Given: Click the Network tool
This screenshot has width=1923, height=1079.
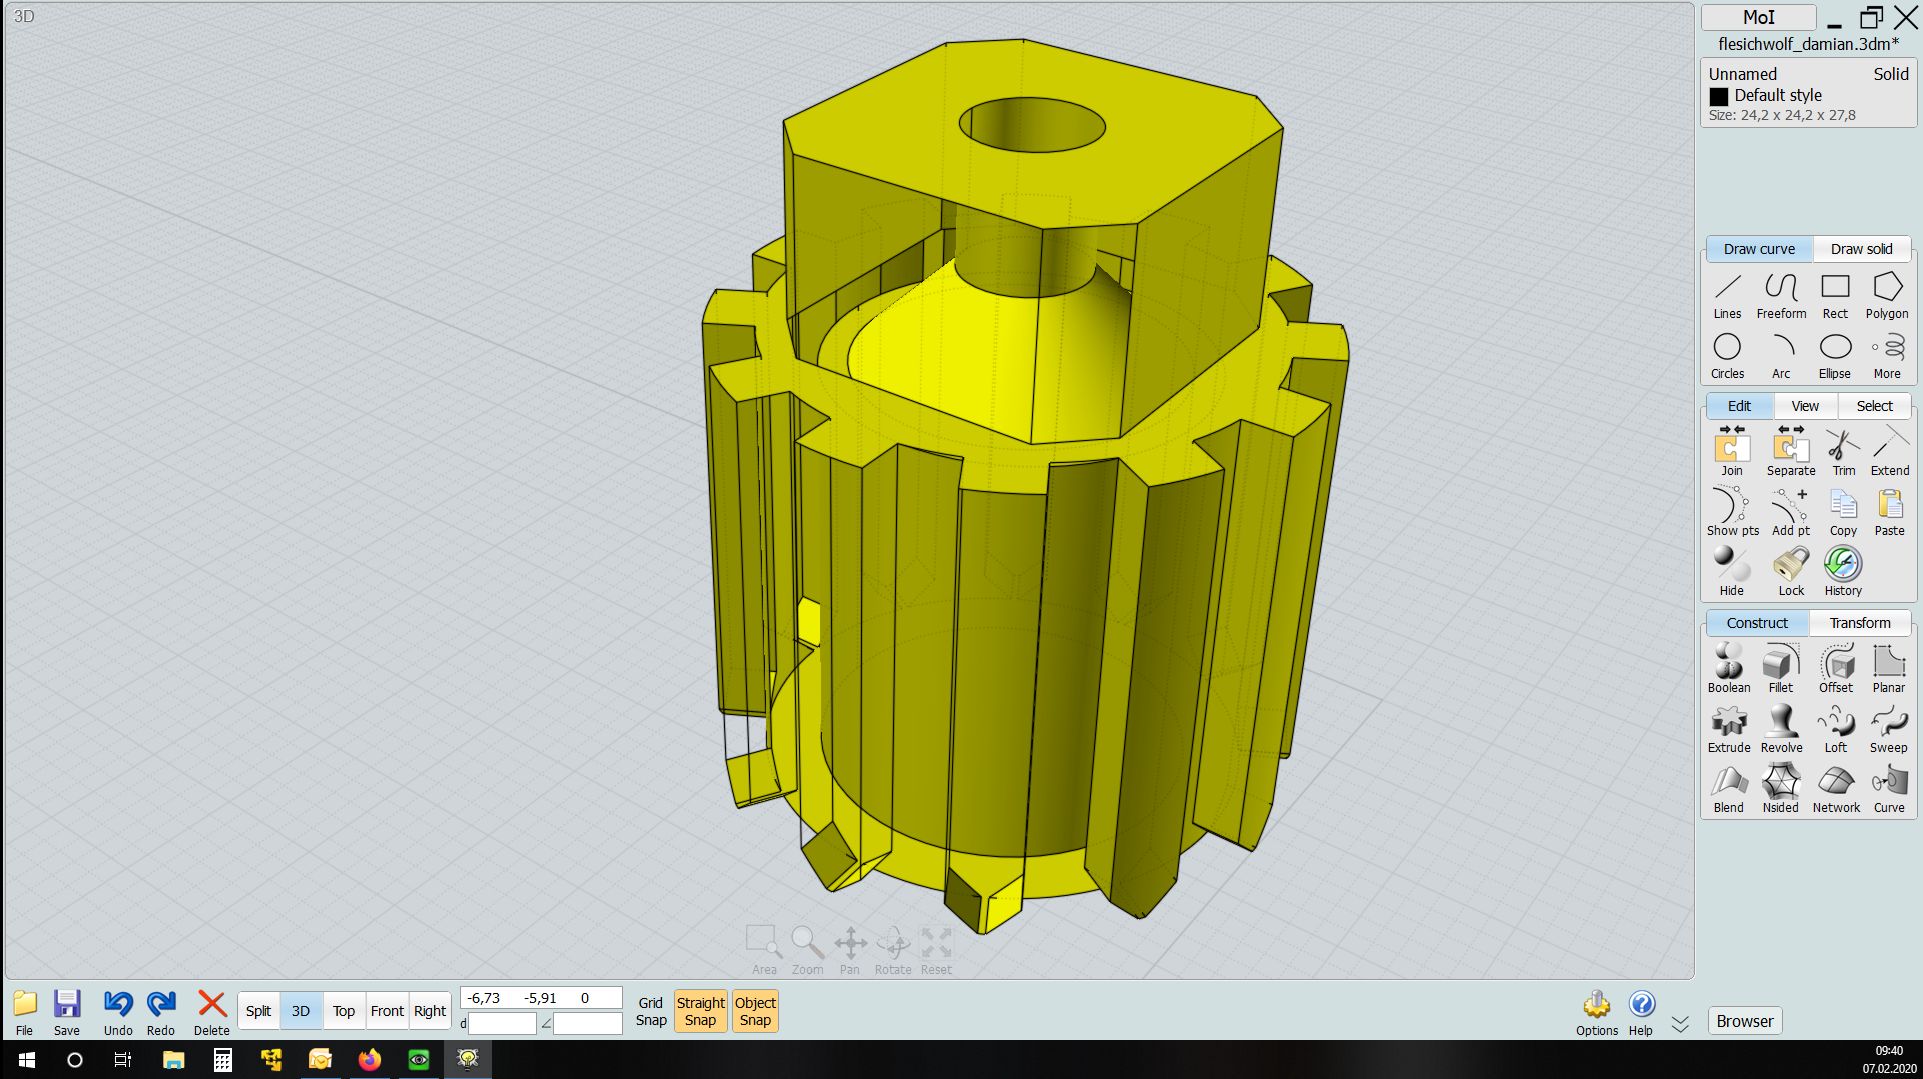Looking at the screenshot, I should pos(1836,789).
